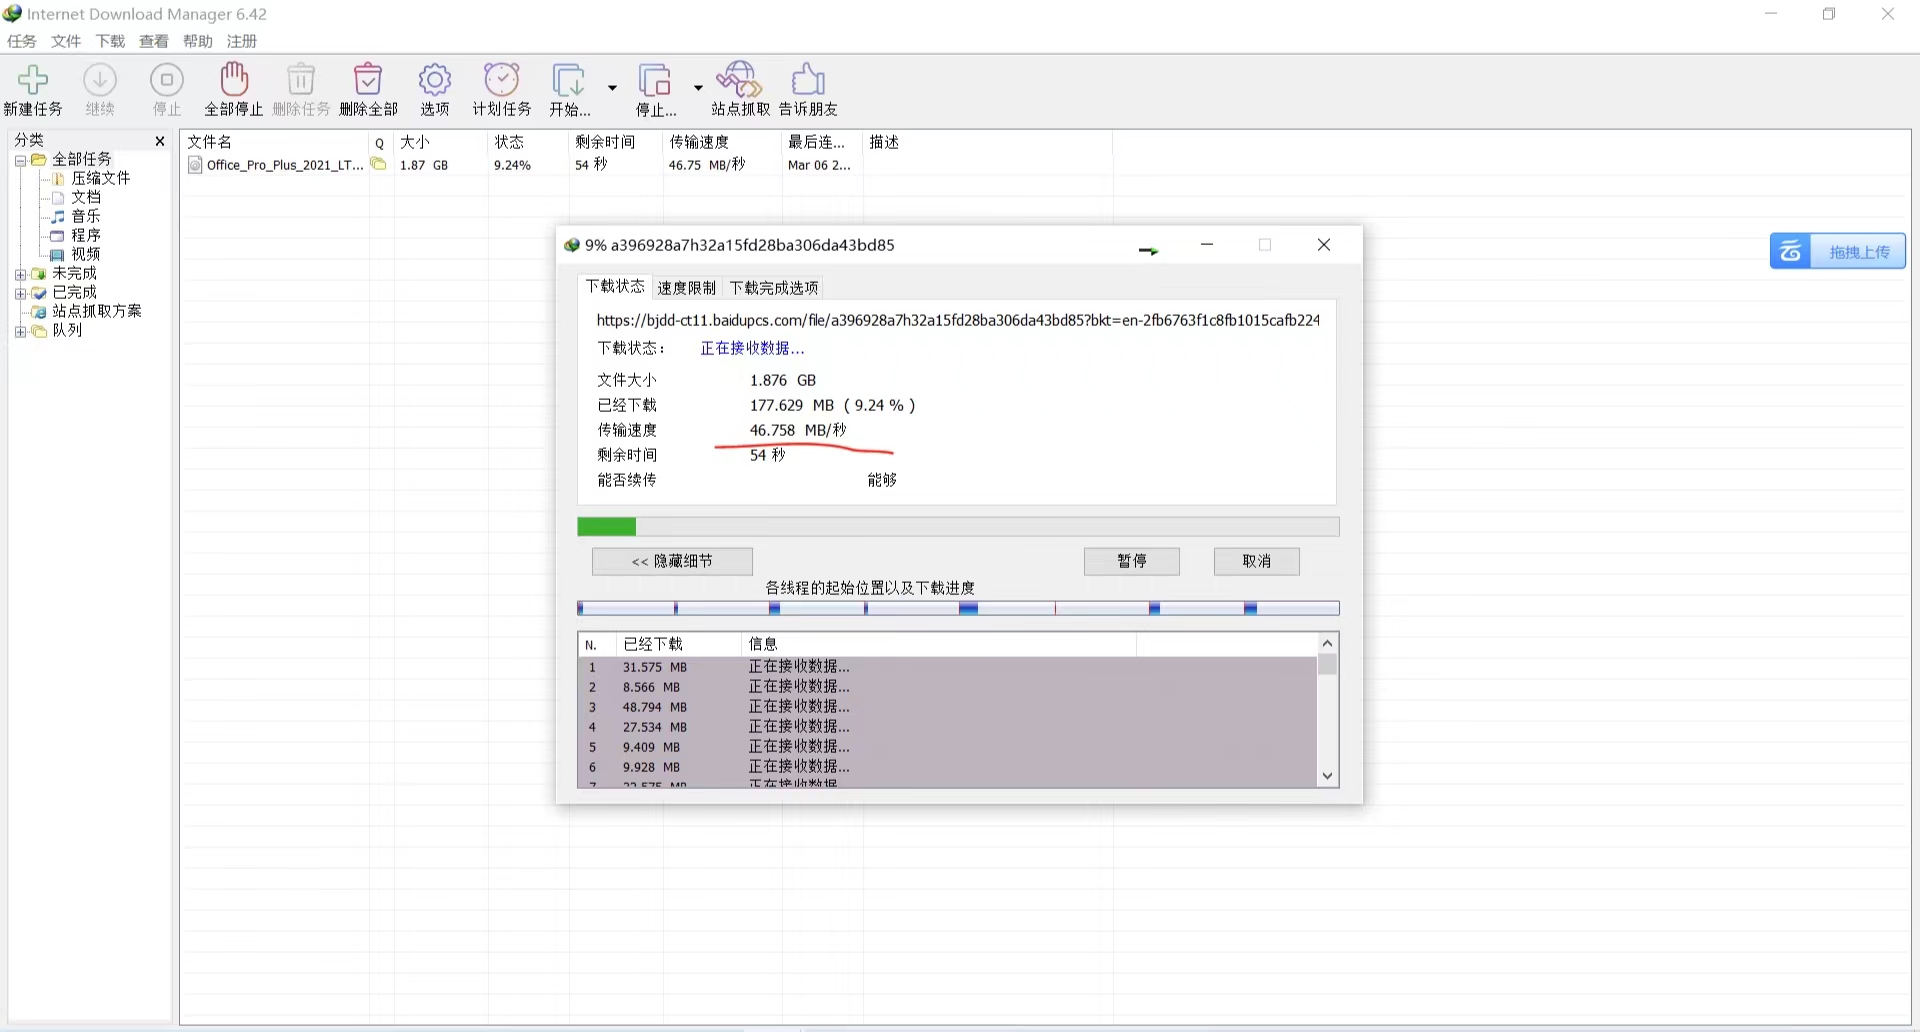Click the 新建任务 add icon
This screenshot has height=1032, width=1920.
click(33, 80)
